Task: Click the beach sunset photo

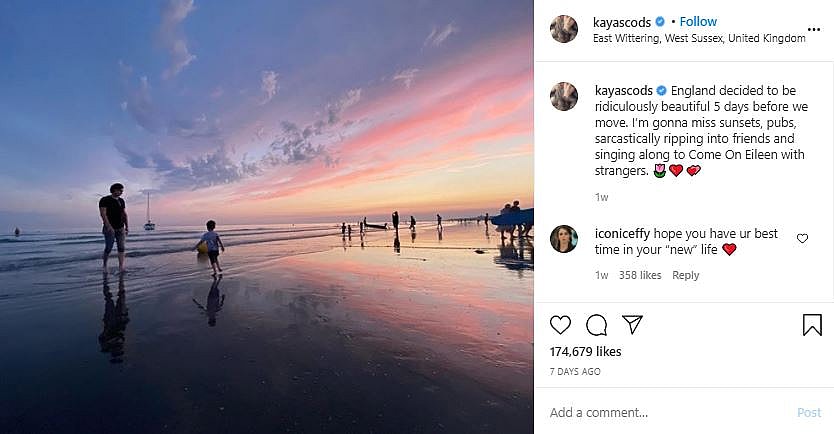Action: [x=266, y=217]
